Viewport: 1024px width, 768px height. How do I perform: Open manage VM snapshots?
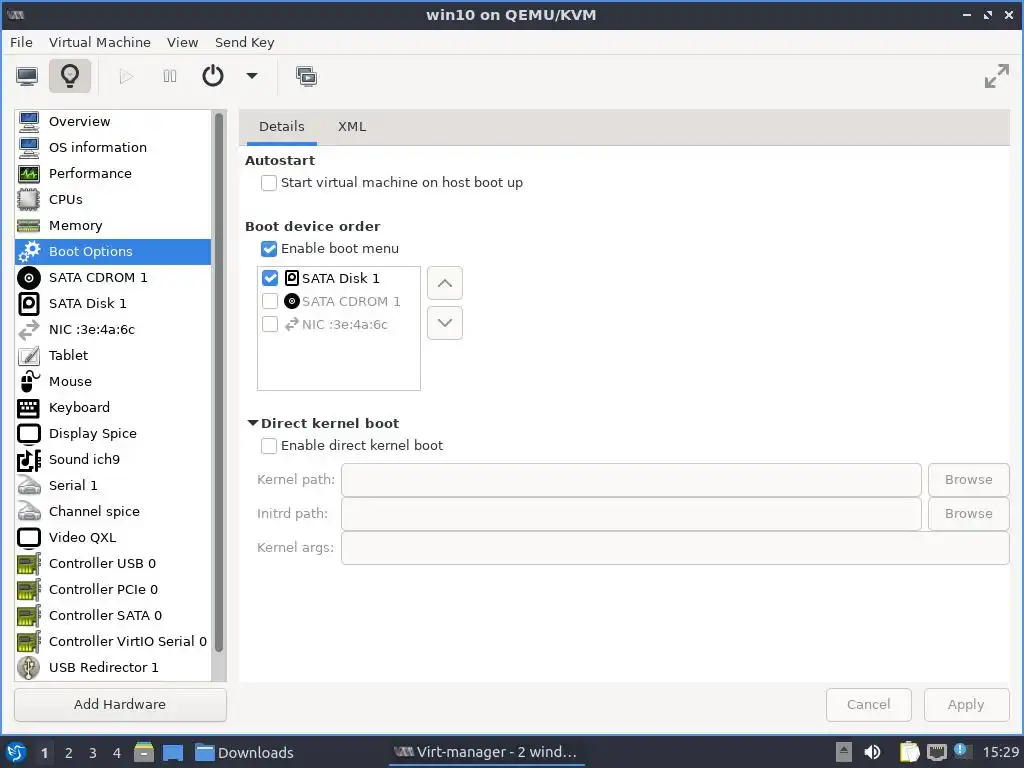tap(306, 76)
